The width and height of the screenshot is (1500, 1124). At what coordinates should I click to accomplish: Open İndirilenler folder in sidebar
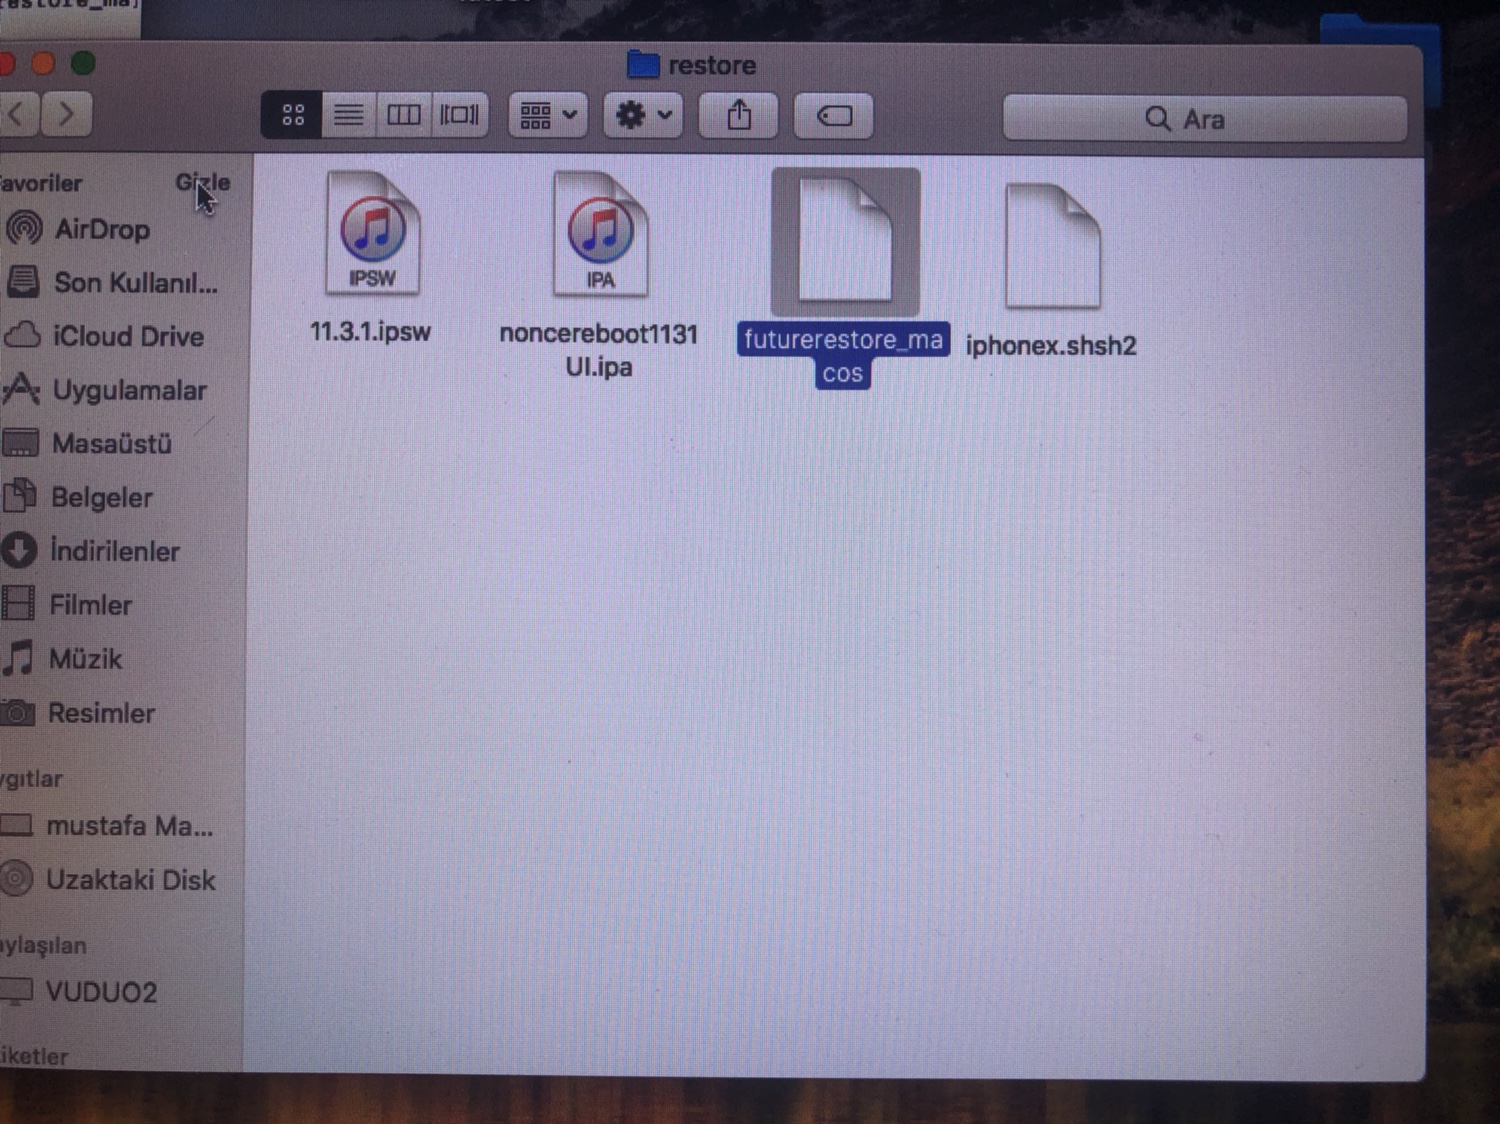pyautogui.click(x=114, y=551)
